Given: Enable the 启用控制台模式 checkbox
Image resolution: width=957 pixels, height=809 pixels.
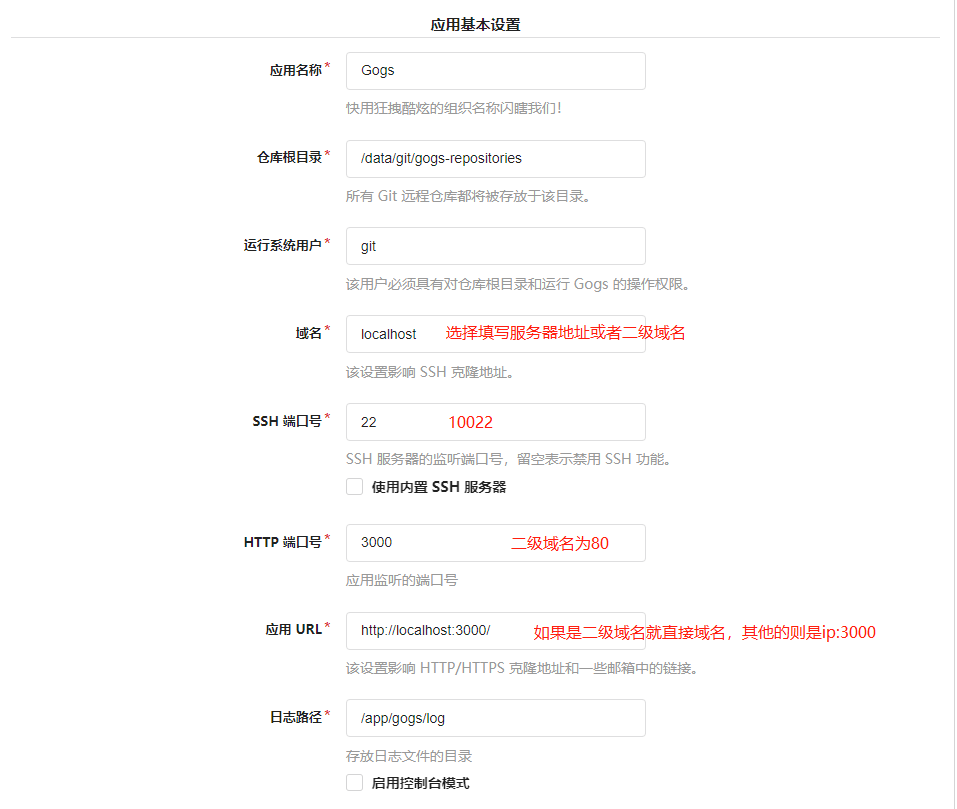Looking at the screenshot, I should pyautogui.click(x=355, y=783).
